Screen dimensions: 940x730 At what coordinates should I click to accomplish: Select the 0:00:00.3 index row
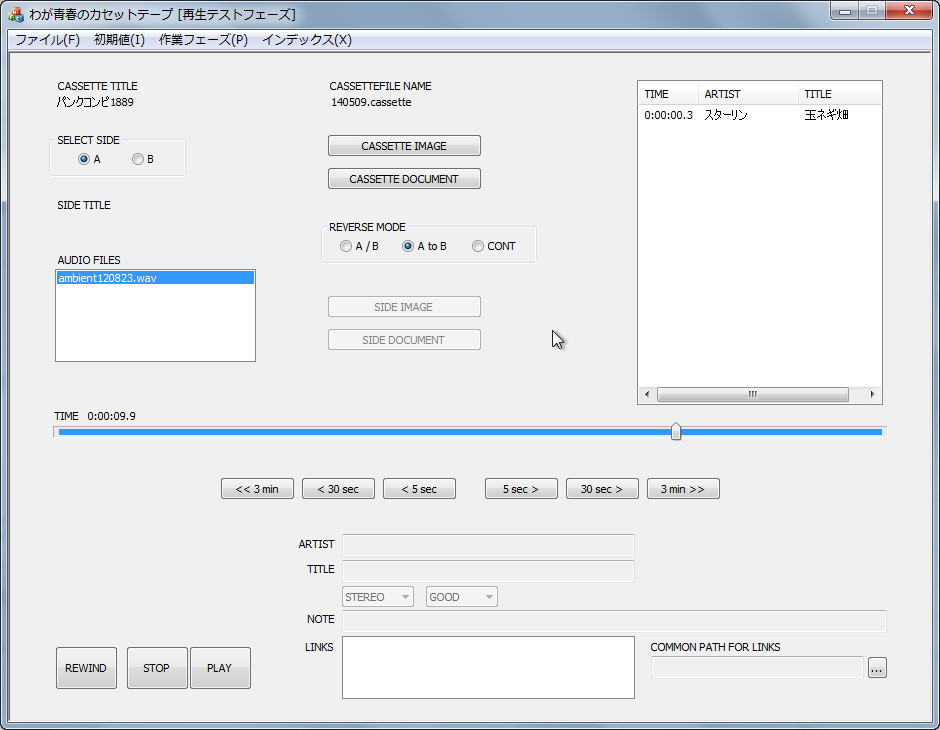coord(760,115)
